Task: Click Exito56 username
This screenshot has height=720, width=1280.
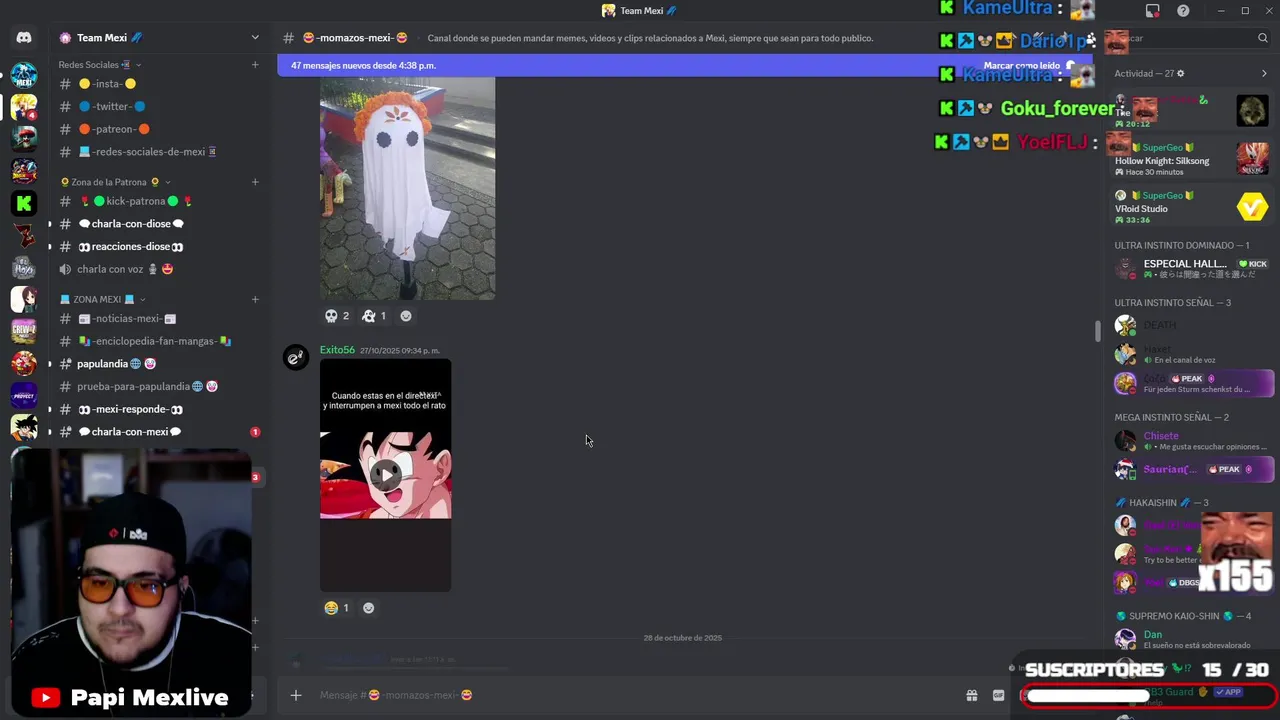Action: click(337, 350)
